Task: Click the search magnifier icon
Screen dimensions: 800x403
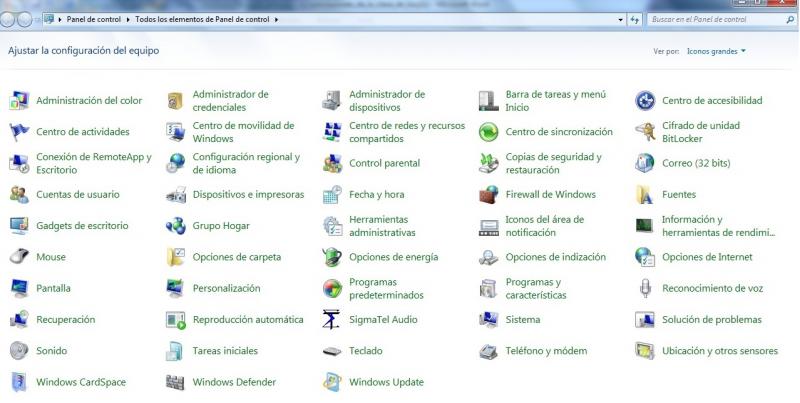Action: click(x=790, y=19)
